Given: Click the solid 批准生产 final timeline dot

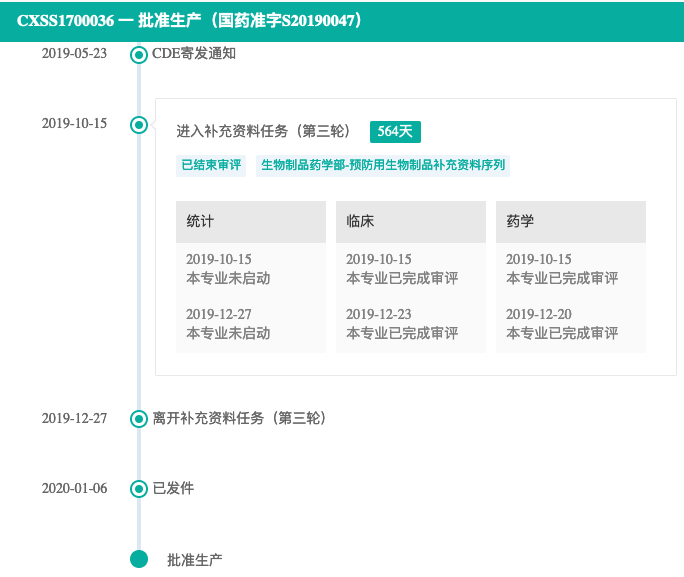Looking at the screenshot, I should pyautogui.click(x=139, y=559).
